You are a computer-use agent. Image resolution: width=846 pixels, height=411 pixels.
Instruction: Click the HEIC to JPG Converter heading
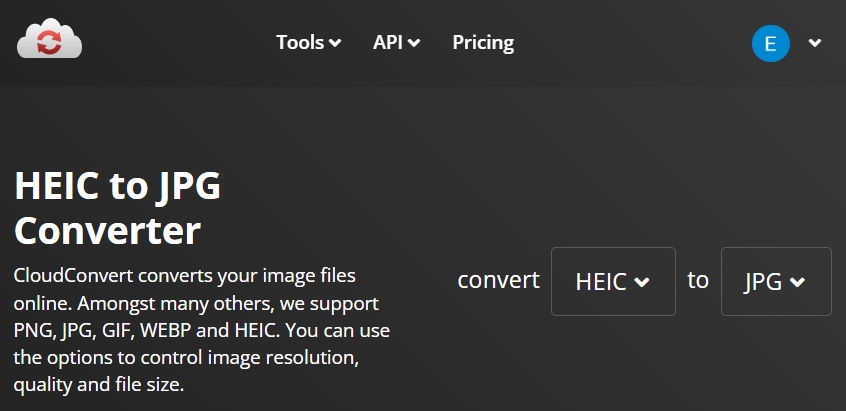(x=118, y=208)
